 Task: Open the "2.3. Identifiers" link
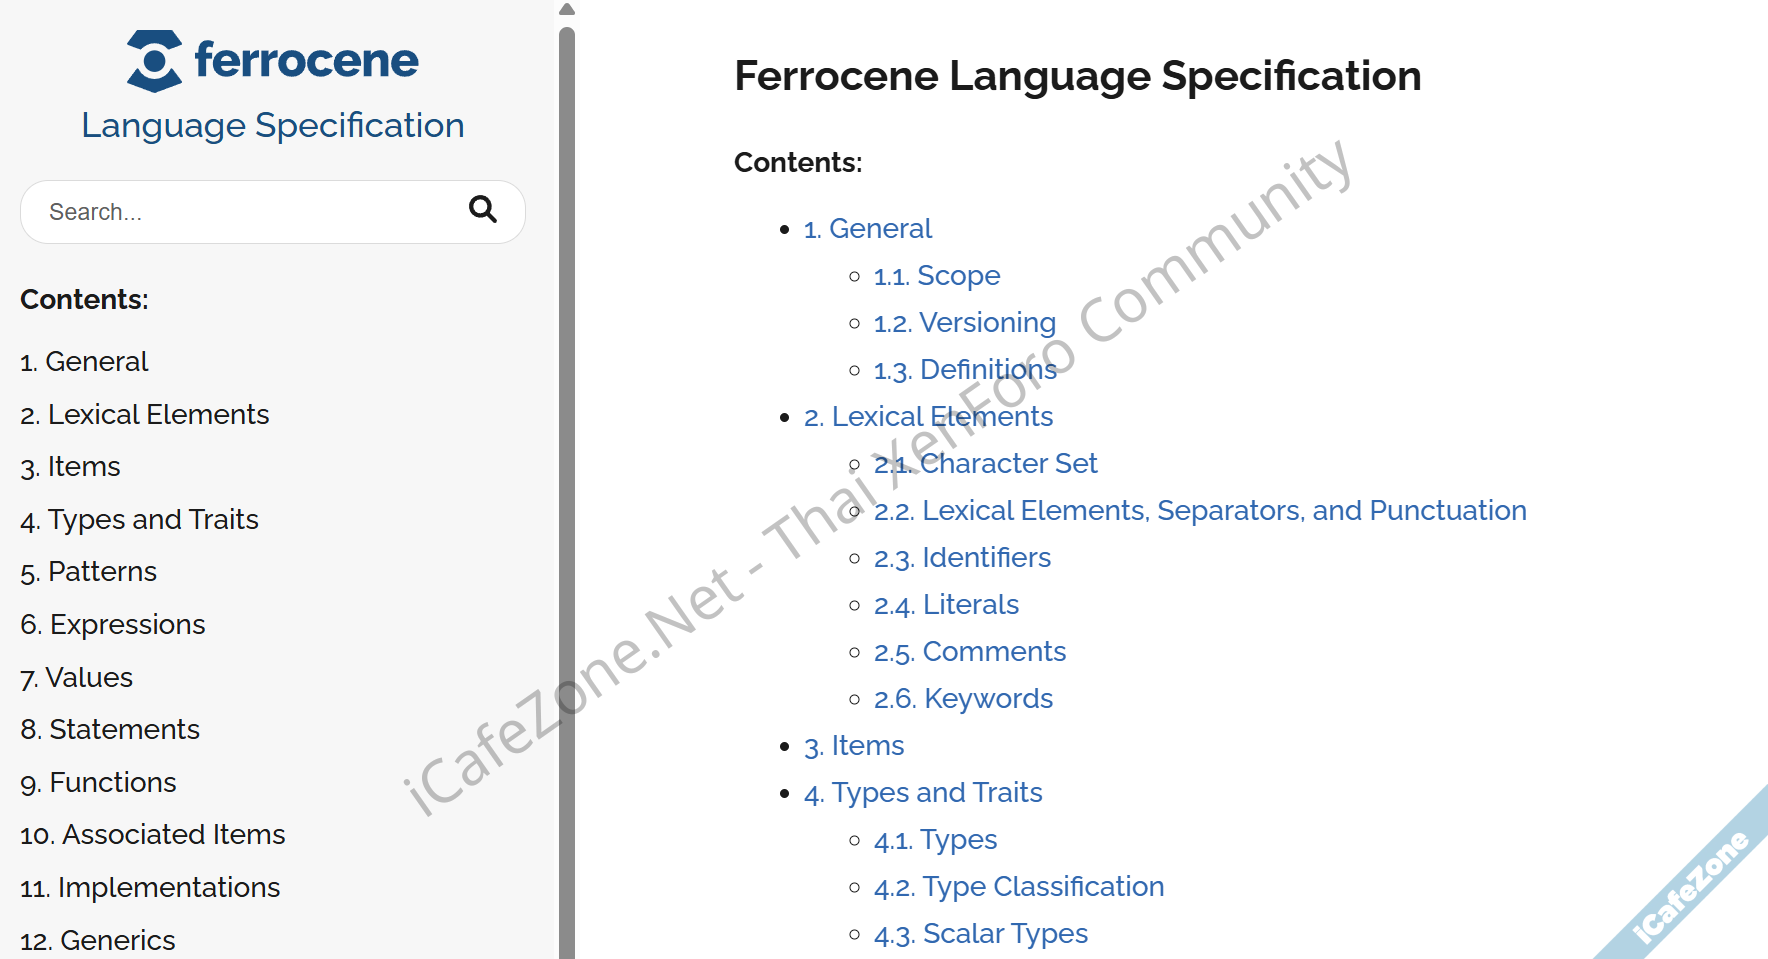point(962,557)
